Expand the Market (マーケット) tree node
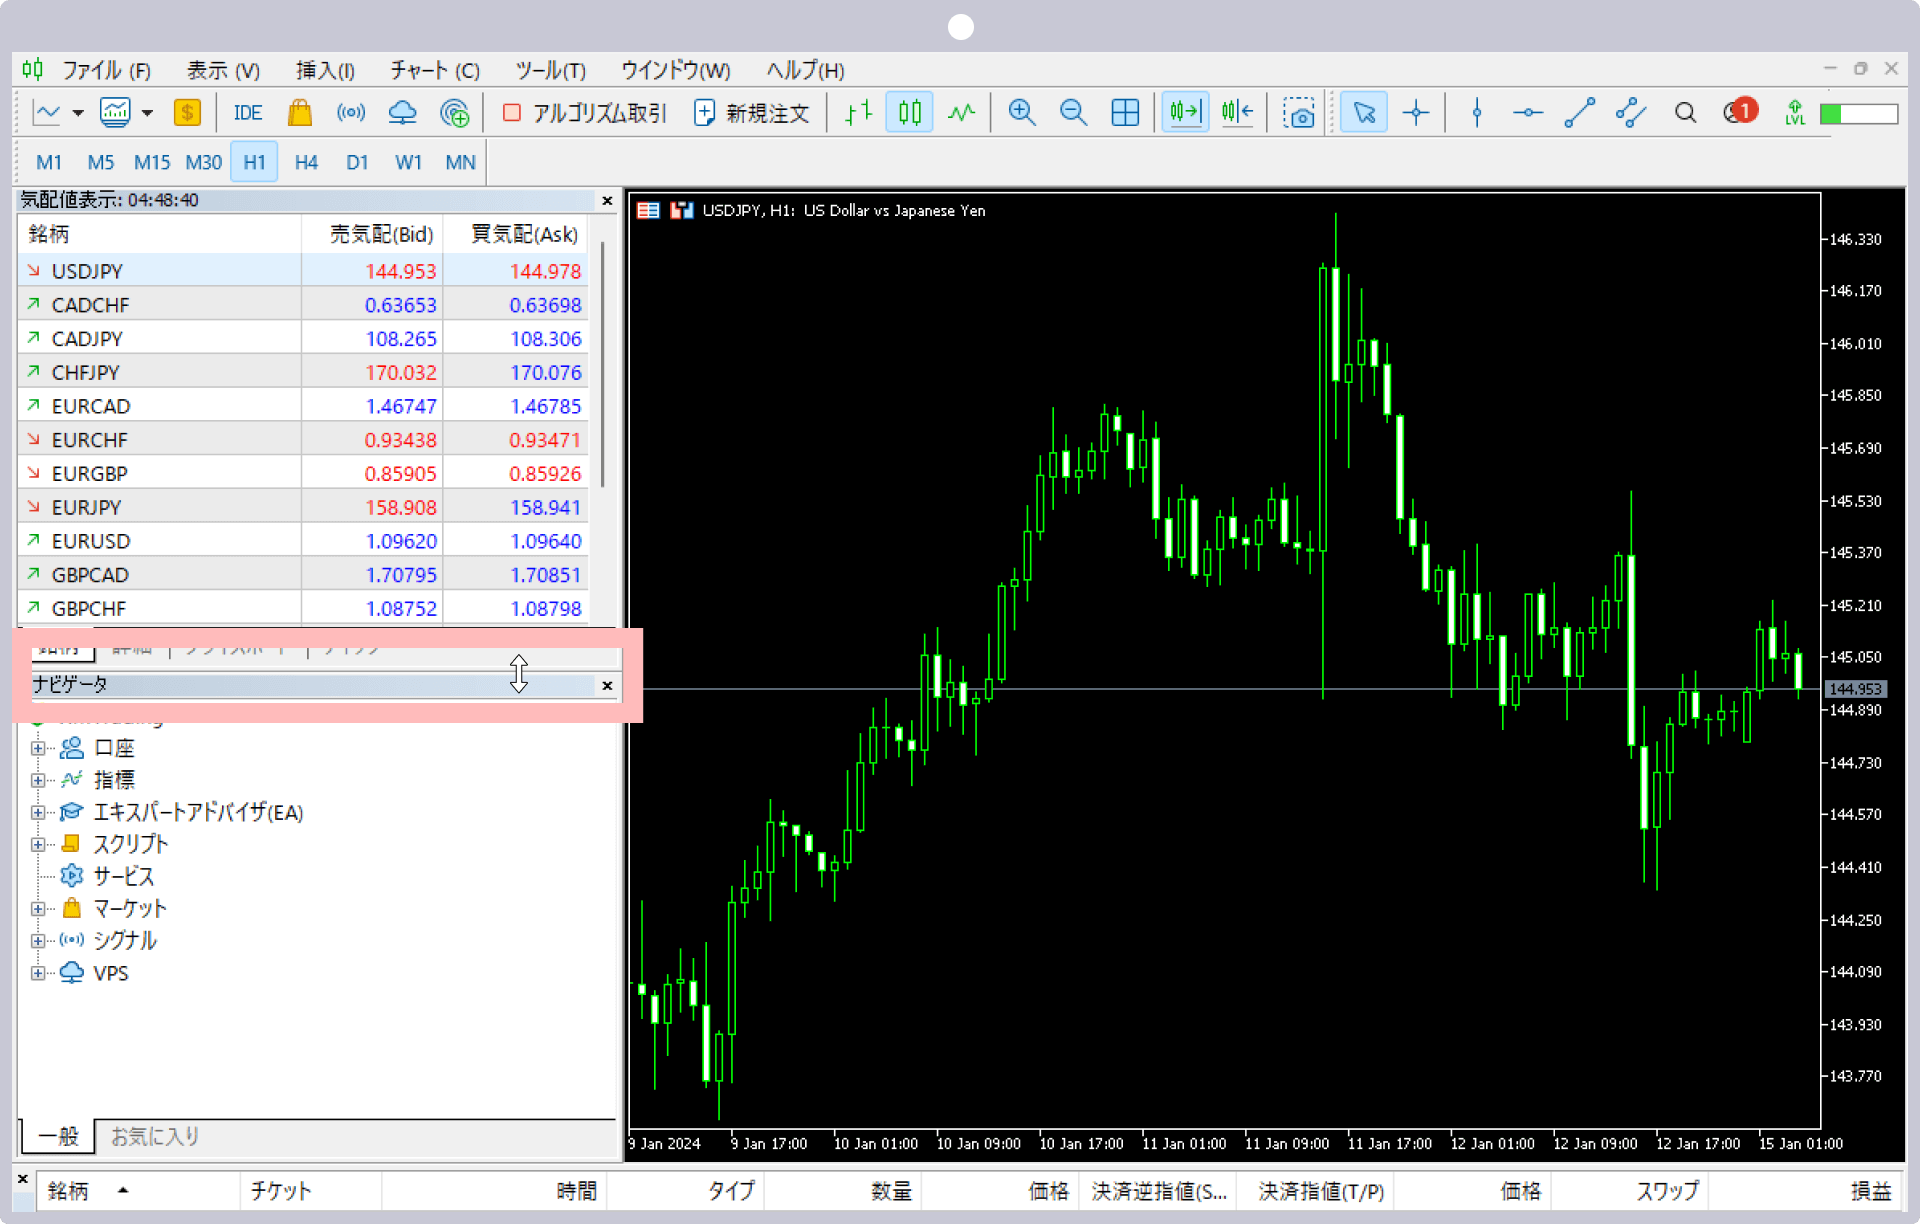 (x=38, y=908)
